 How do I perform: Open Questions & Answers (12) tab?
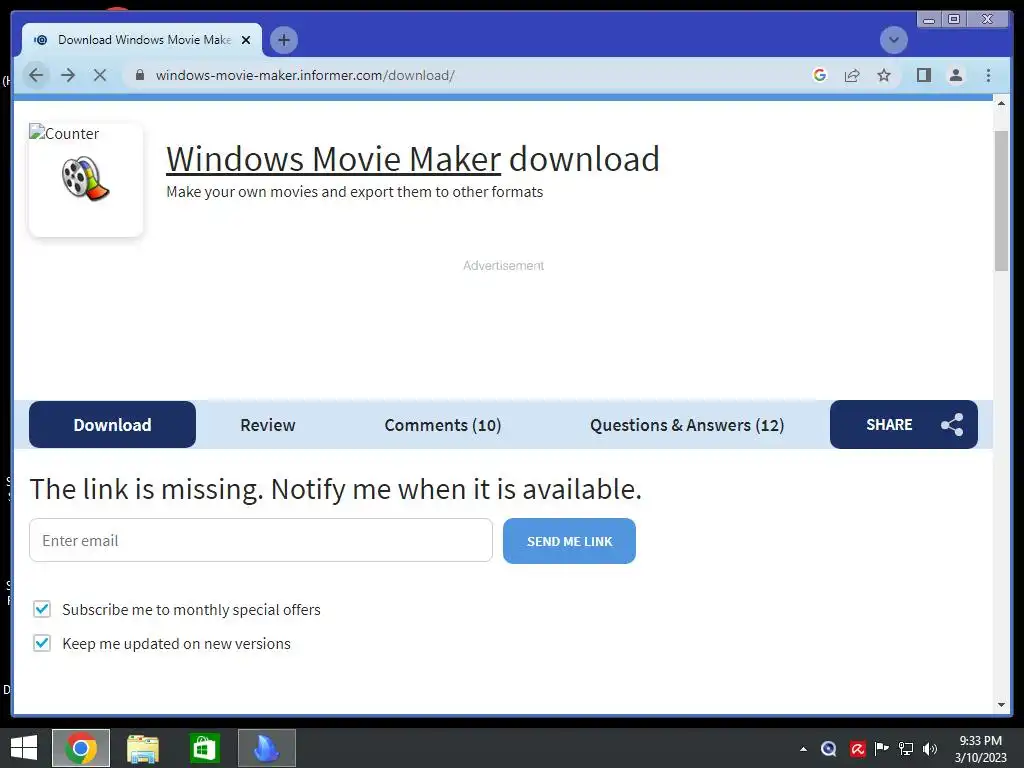687,424
